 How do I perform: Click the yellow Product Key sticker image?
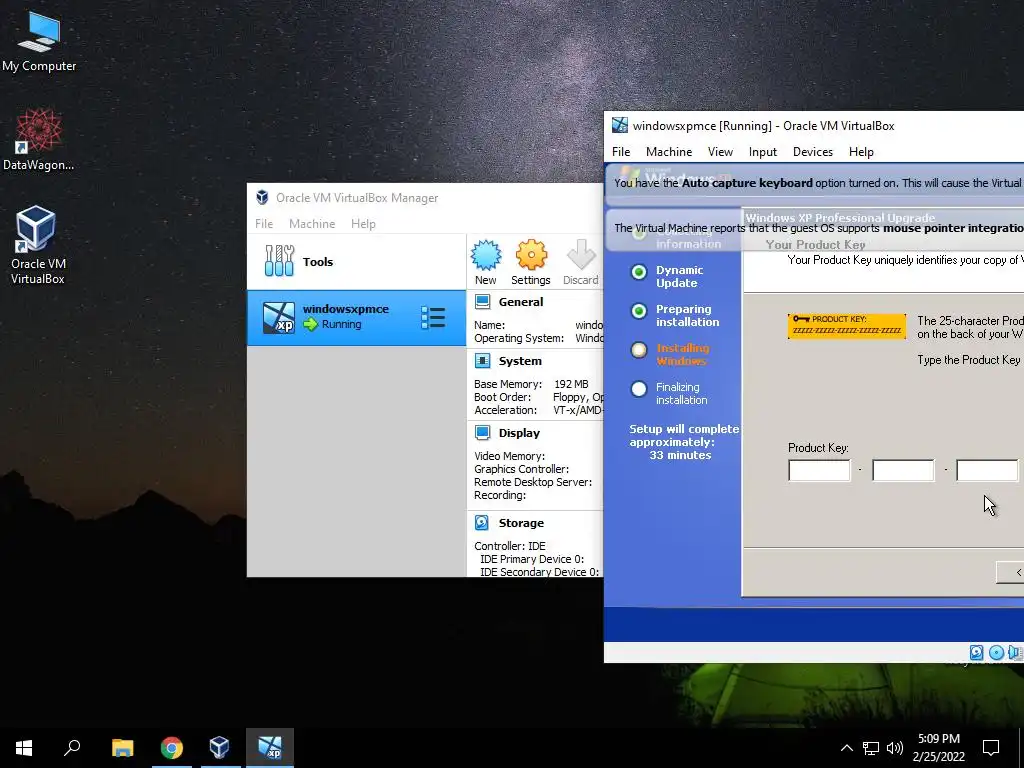(x=847, y=326)
